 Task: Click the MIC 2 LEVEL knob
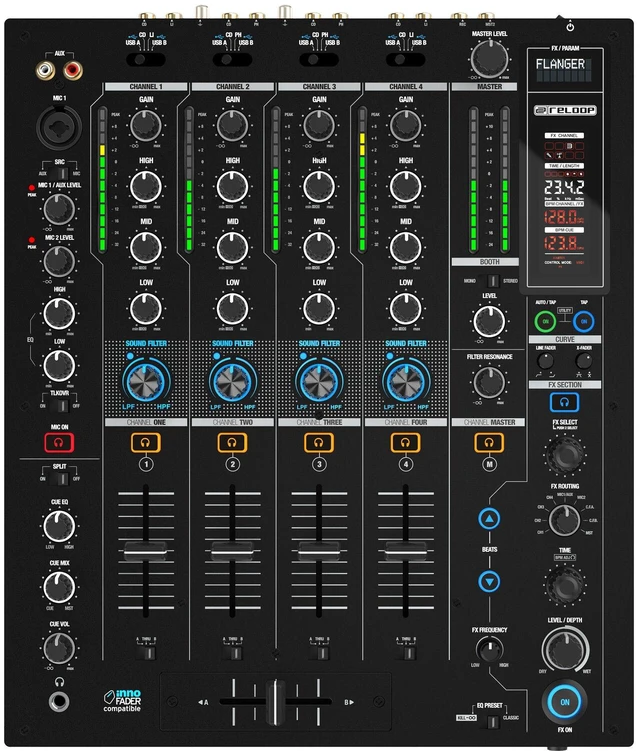[x=59, y=262]
